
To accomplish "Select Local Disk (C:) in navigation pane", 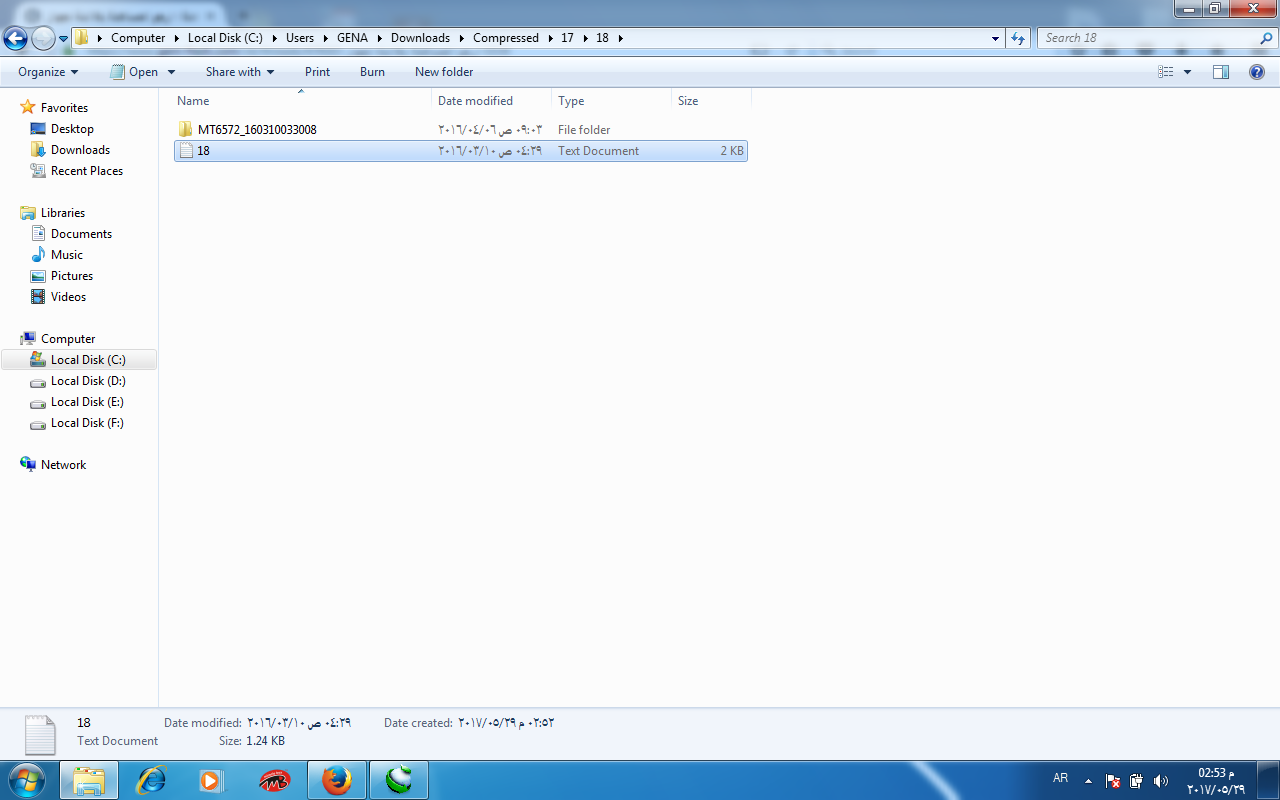I will click(x=88, y=360).
